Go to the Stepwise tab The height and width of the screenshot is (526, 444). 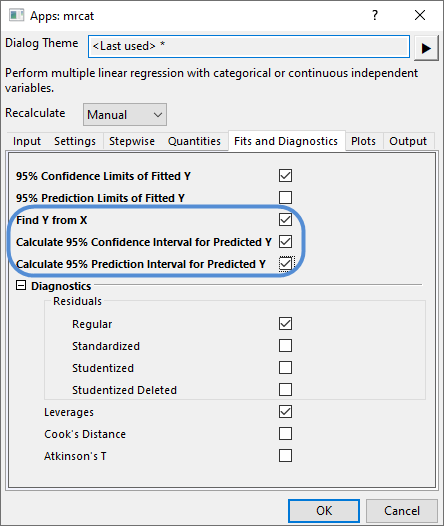(132, 141)
